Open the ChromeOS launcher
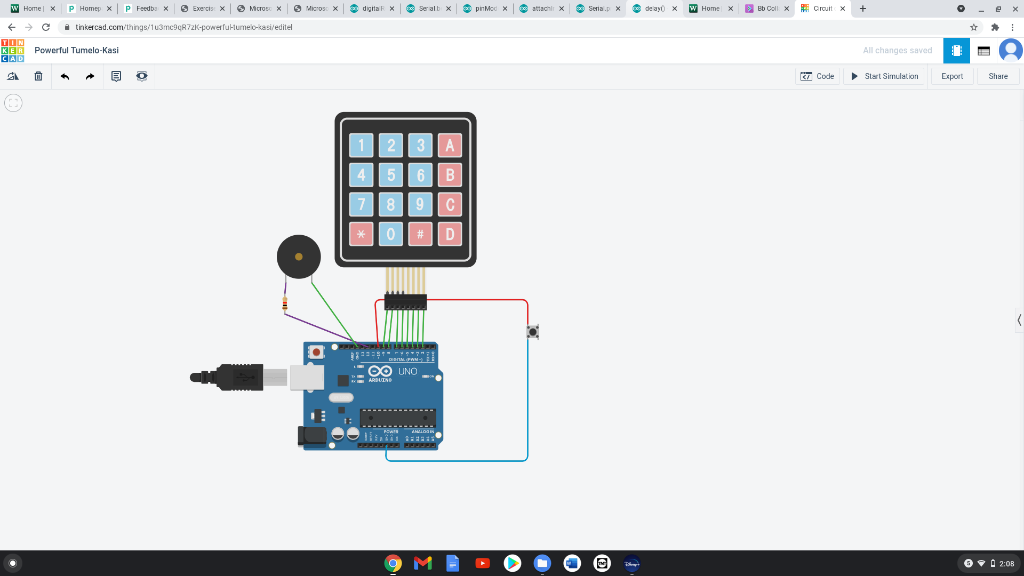The height and width of the screenshot is (576, 1024). 12,563
